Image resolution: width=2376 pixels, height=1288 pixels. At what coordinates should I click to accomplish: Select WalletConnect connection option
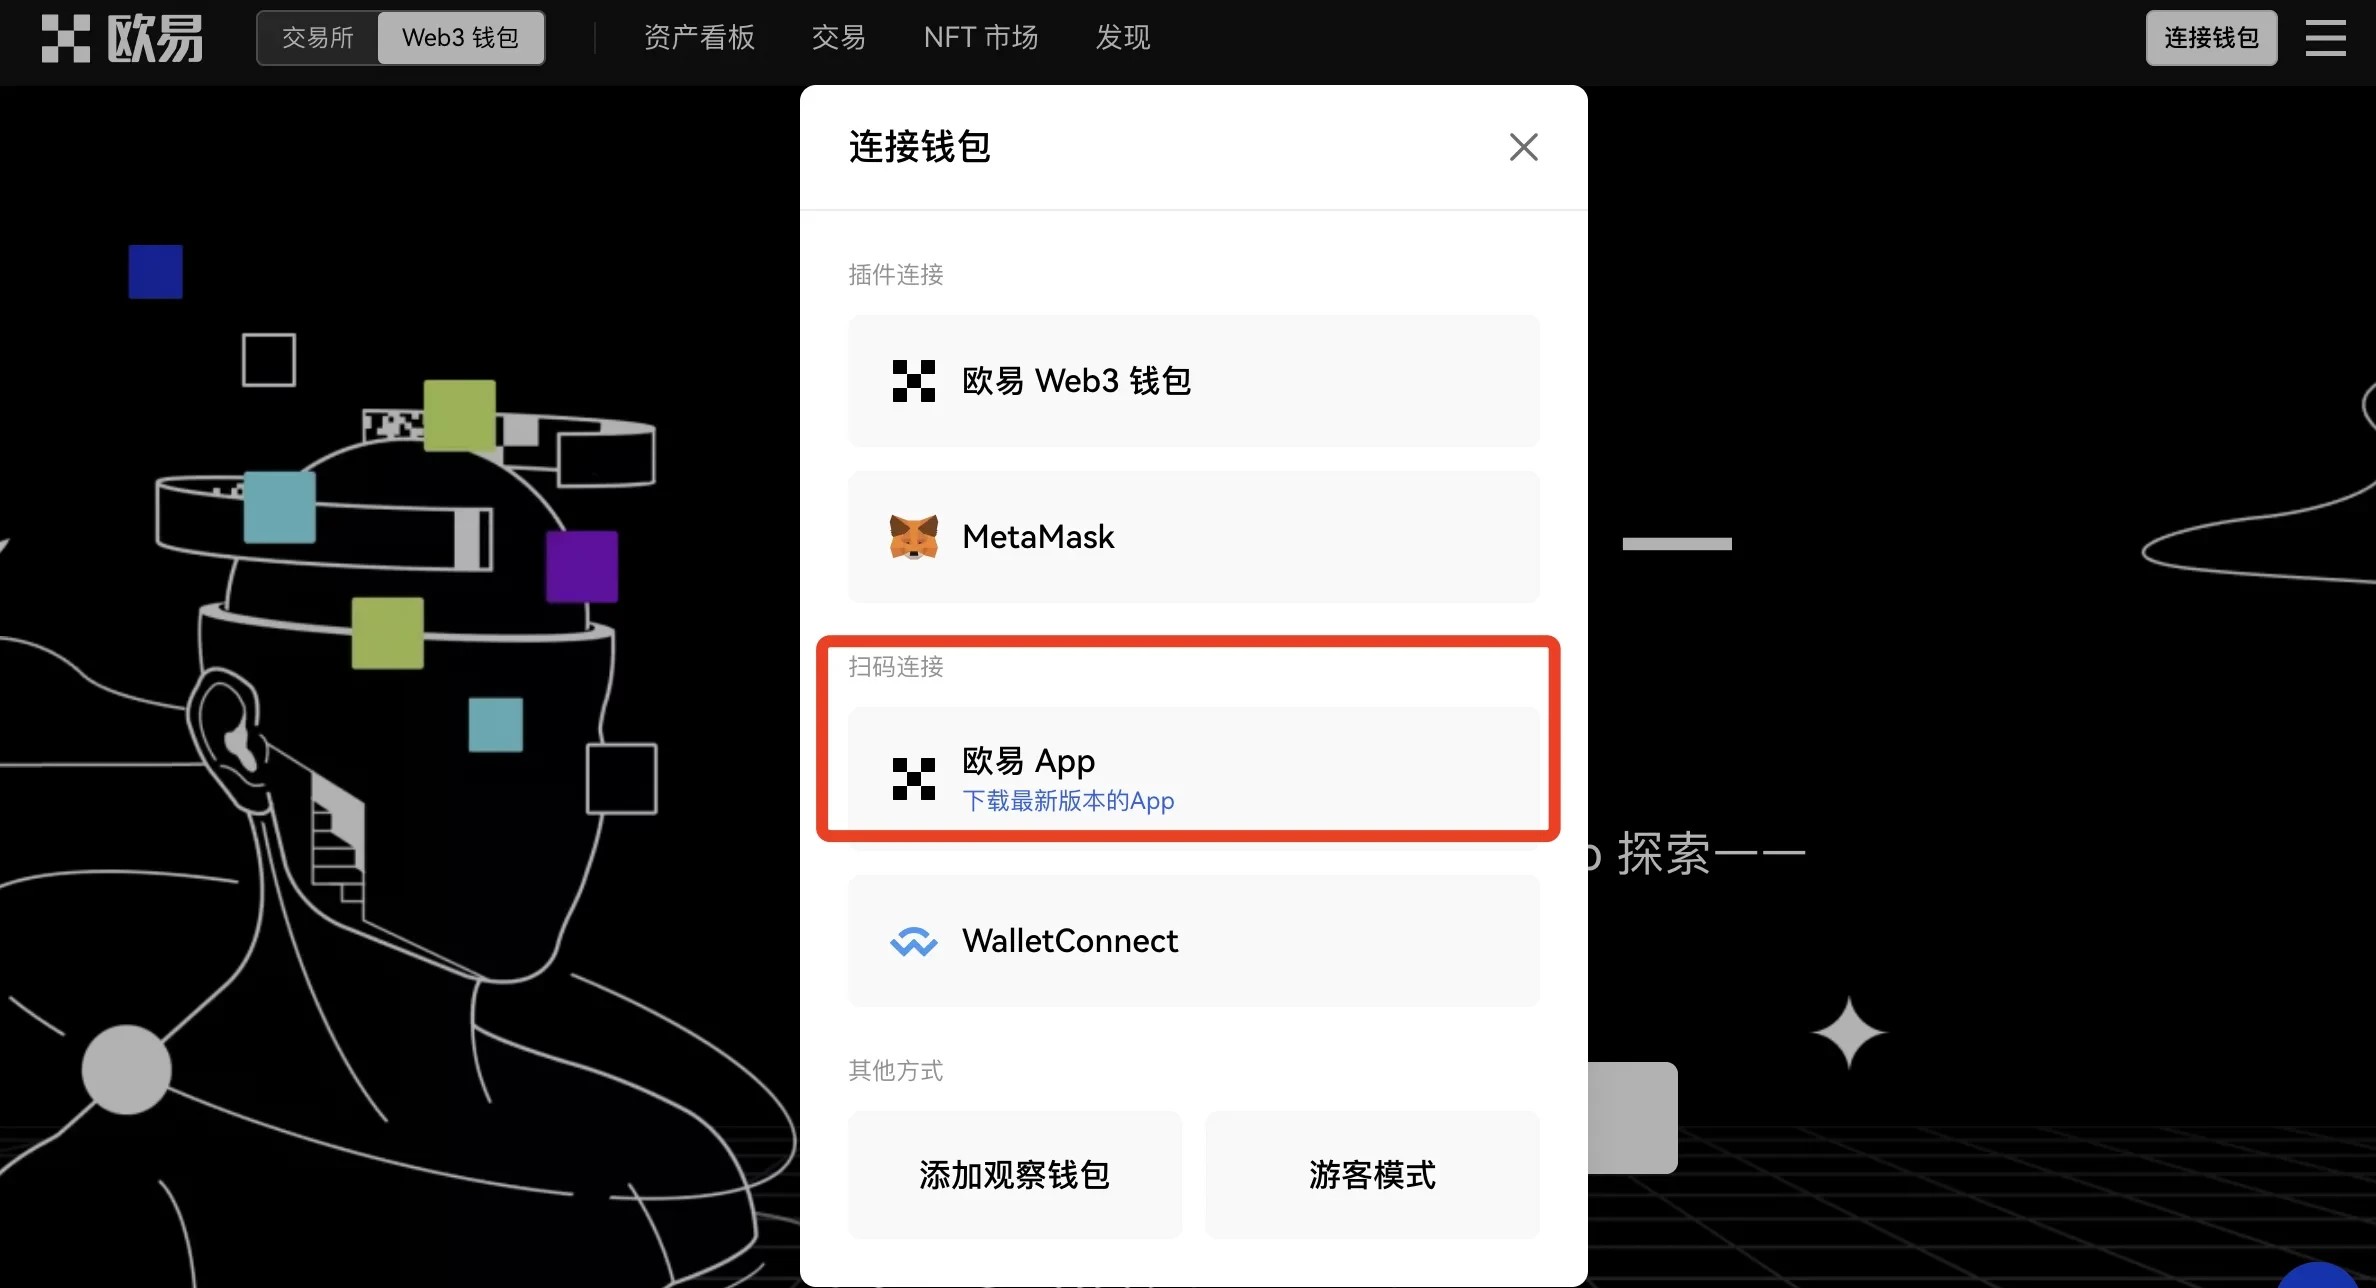tap(1191, 939)
